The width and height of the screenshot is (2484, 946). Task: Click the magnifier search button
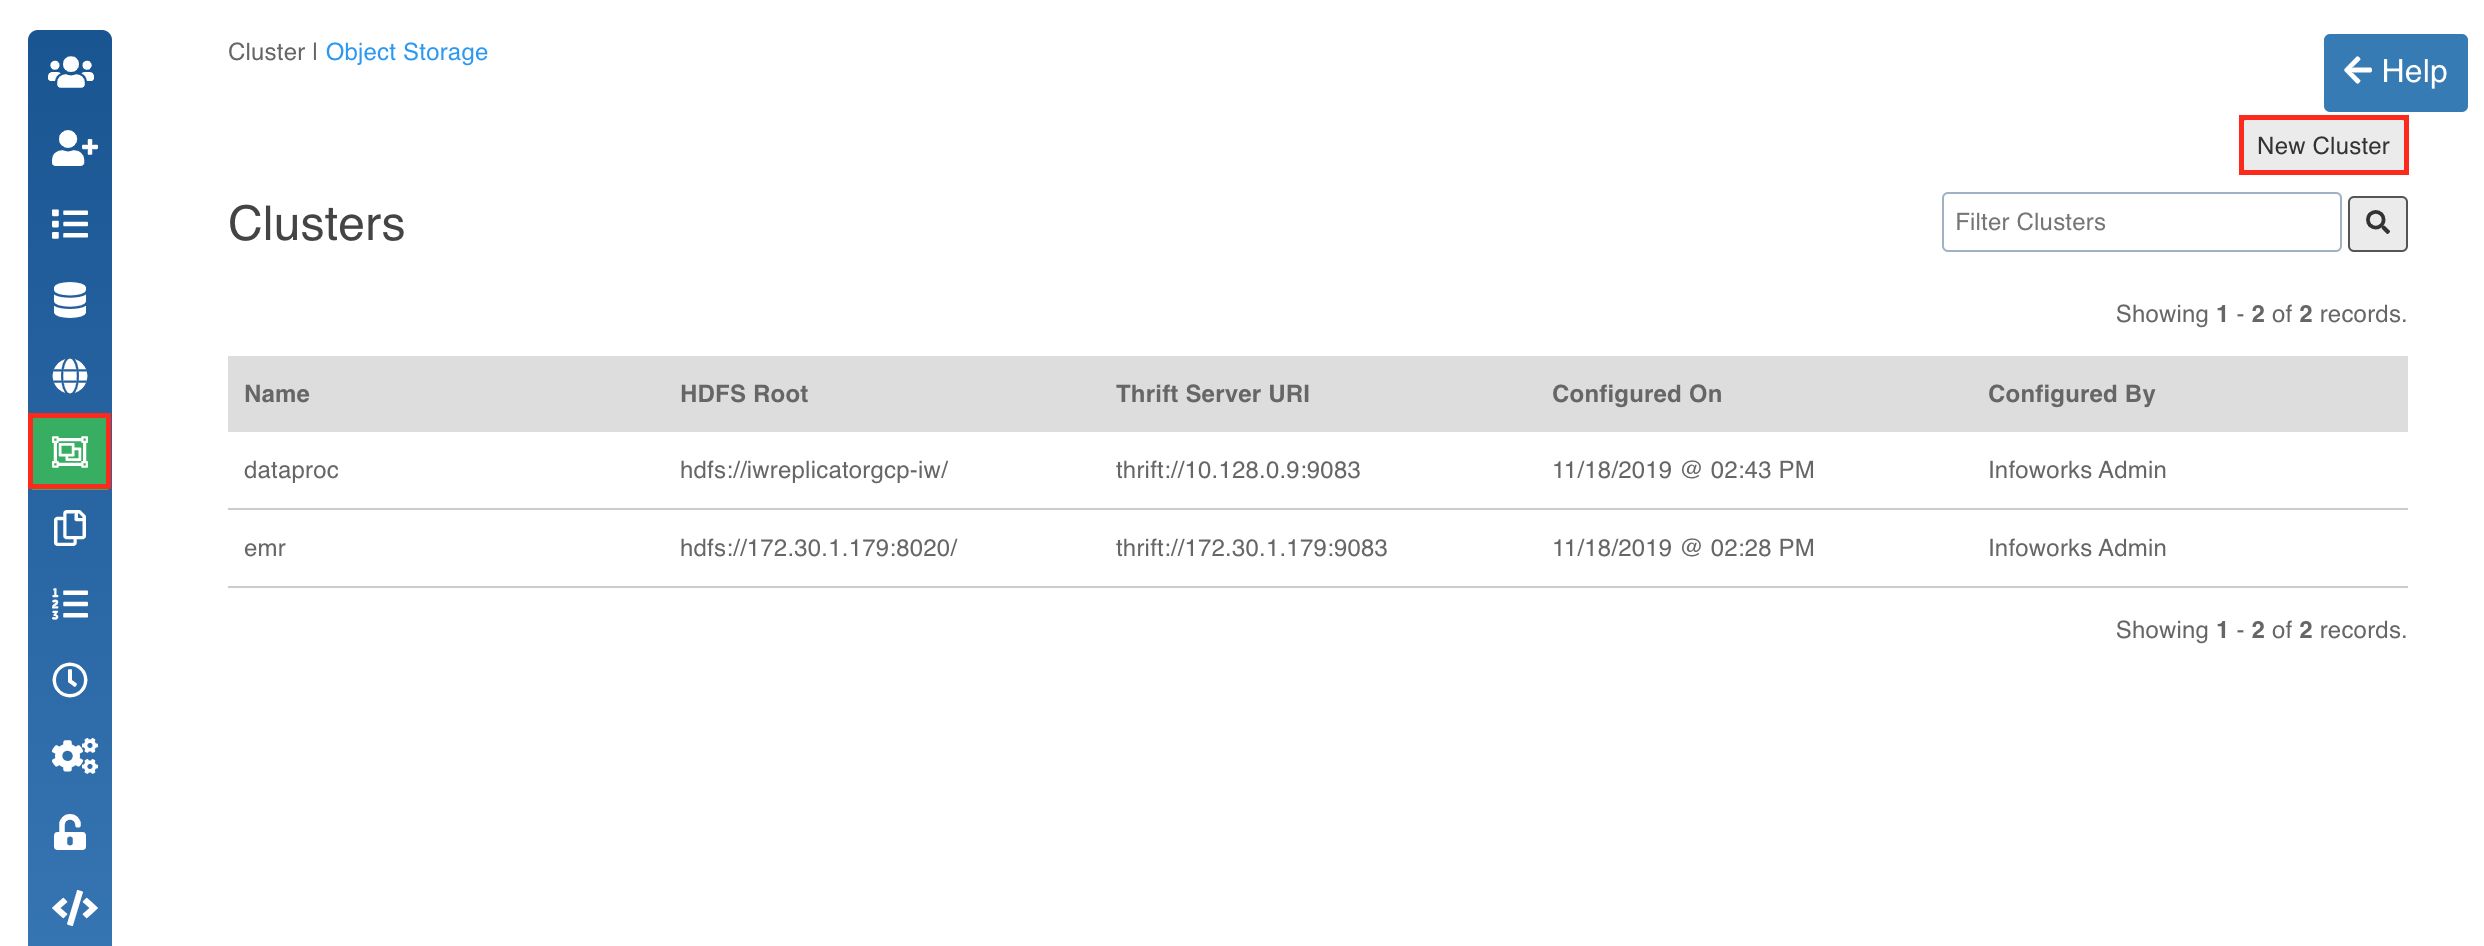click(2377, 223)
